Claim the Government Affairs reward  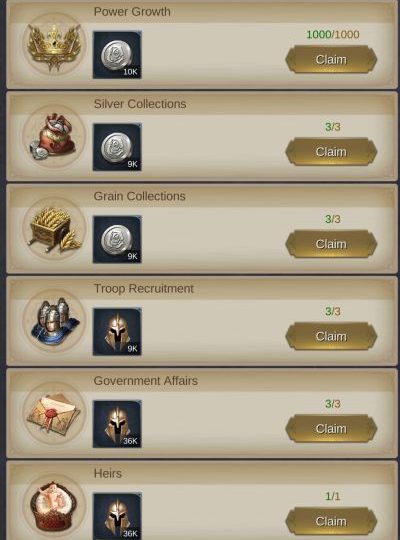331,429
